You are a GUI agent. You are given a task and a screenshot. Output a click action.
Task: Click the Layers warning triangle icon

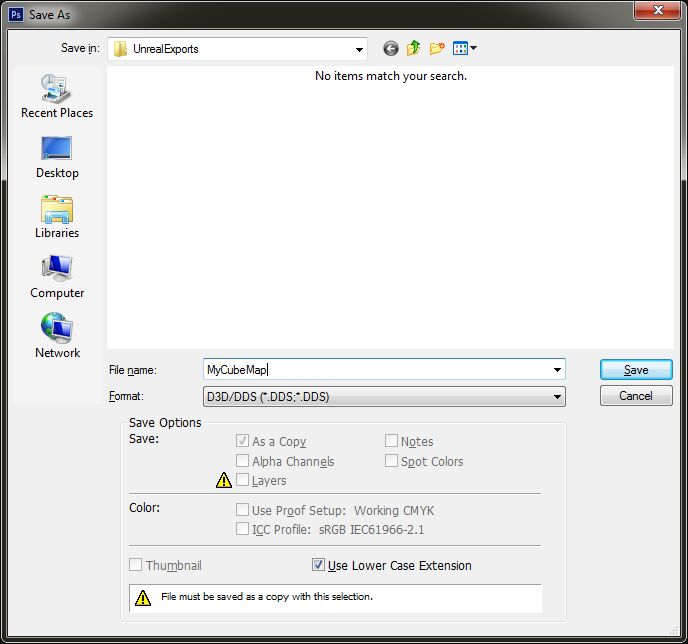(x=224, y=480)
